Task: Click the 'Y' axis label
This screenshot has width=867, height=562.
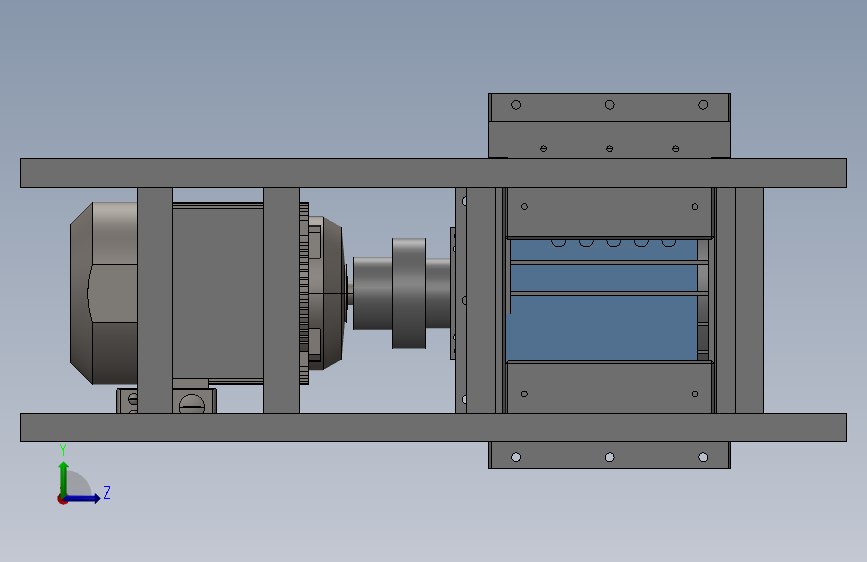Action: [63, 449]
